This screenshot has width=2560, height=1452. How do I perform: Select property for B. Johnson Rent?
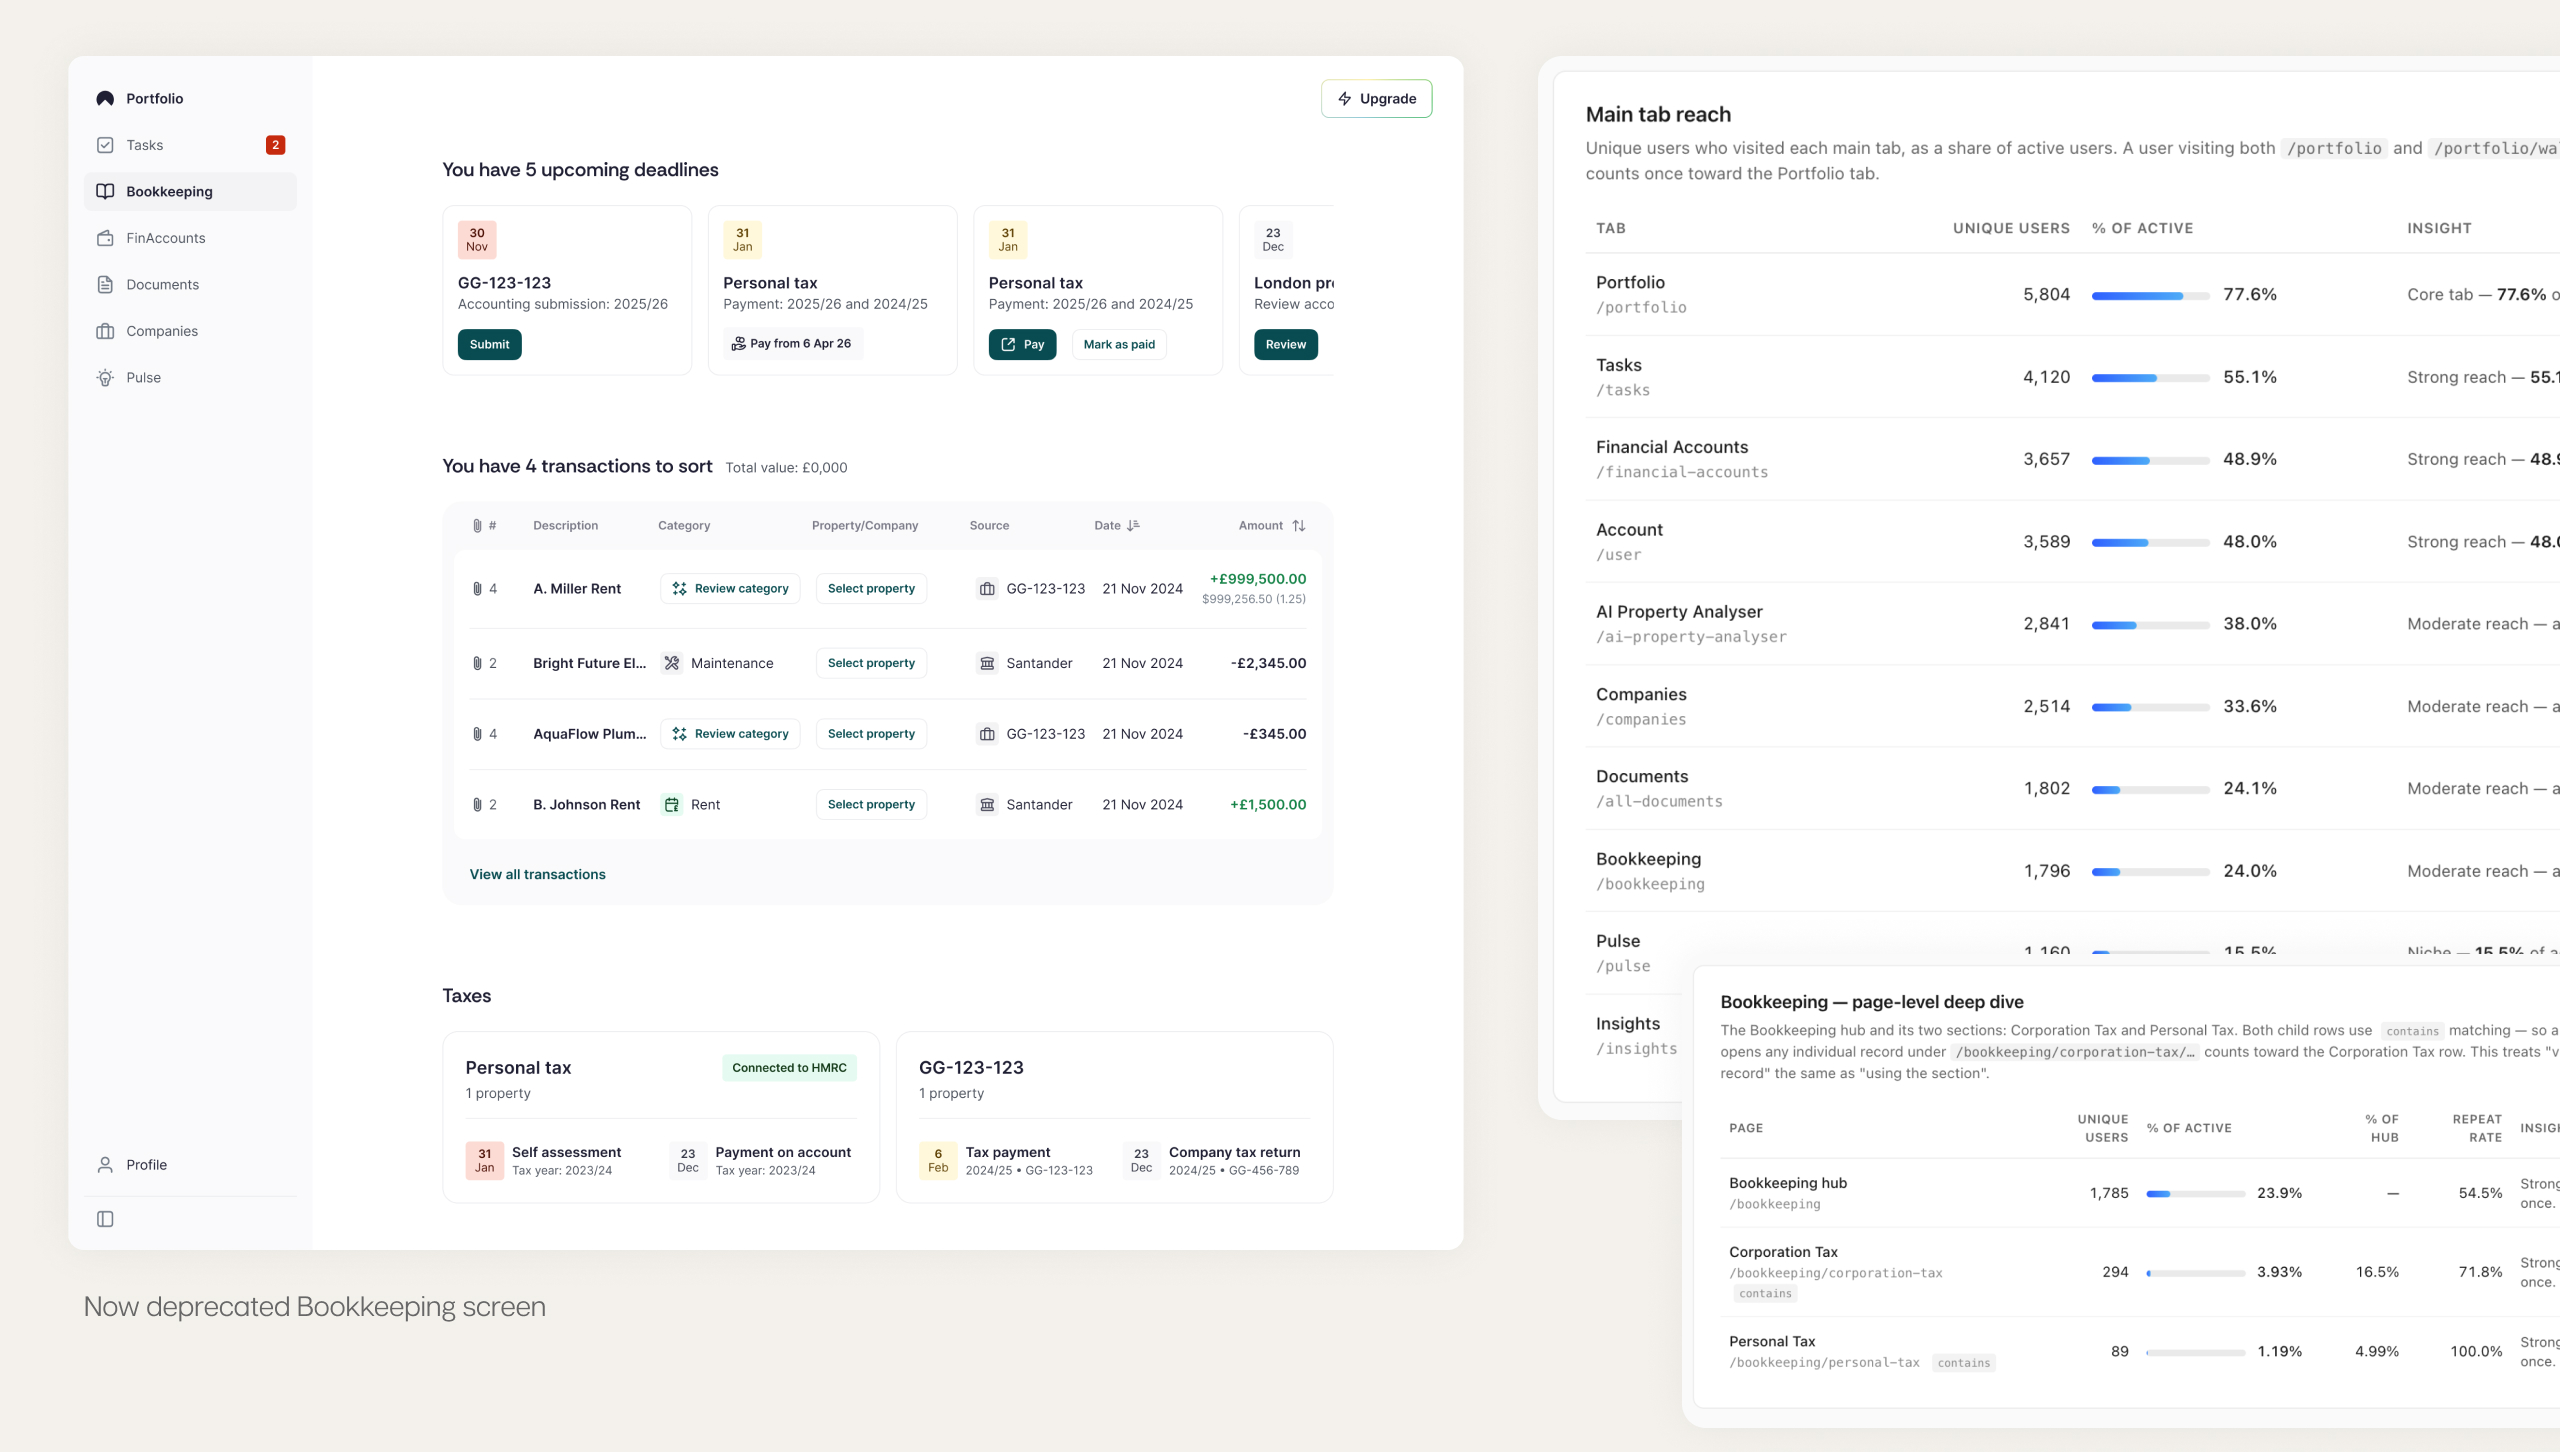(871, 804)
